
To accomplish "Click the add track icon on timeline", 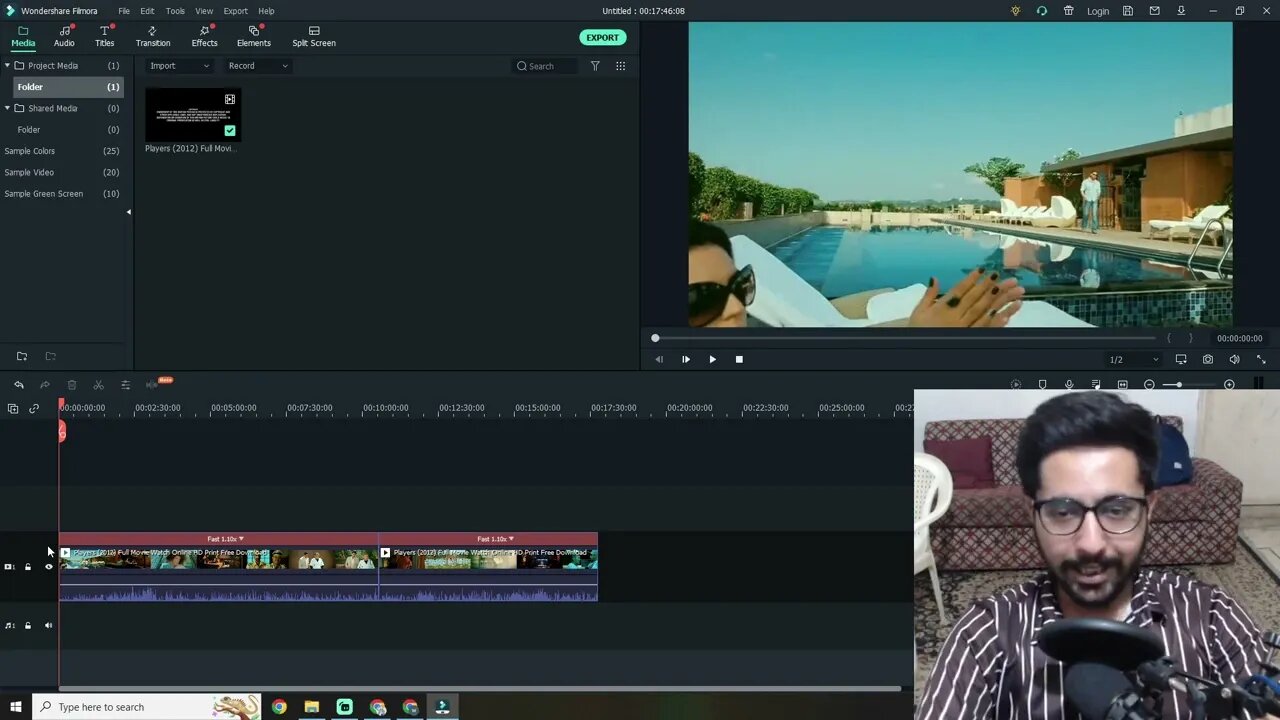I will 13,408.
